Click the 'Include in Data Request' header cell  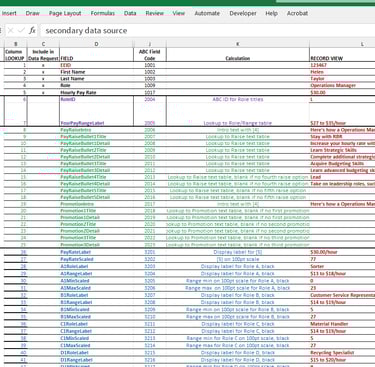[x=43, y=55]
